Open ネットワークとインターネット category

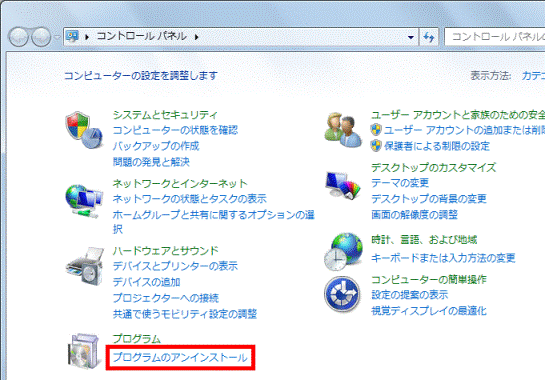tap(180, 183)
